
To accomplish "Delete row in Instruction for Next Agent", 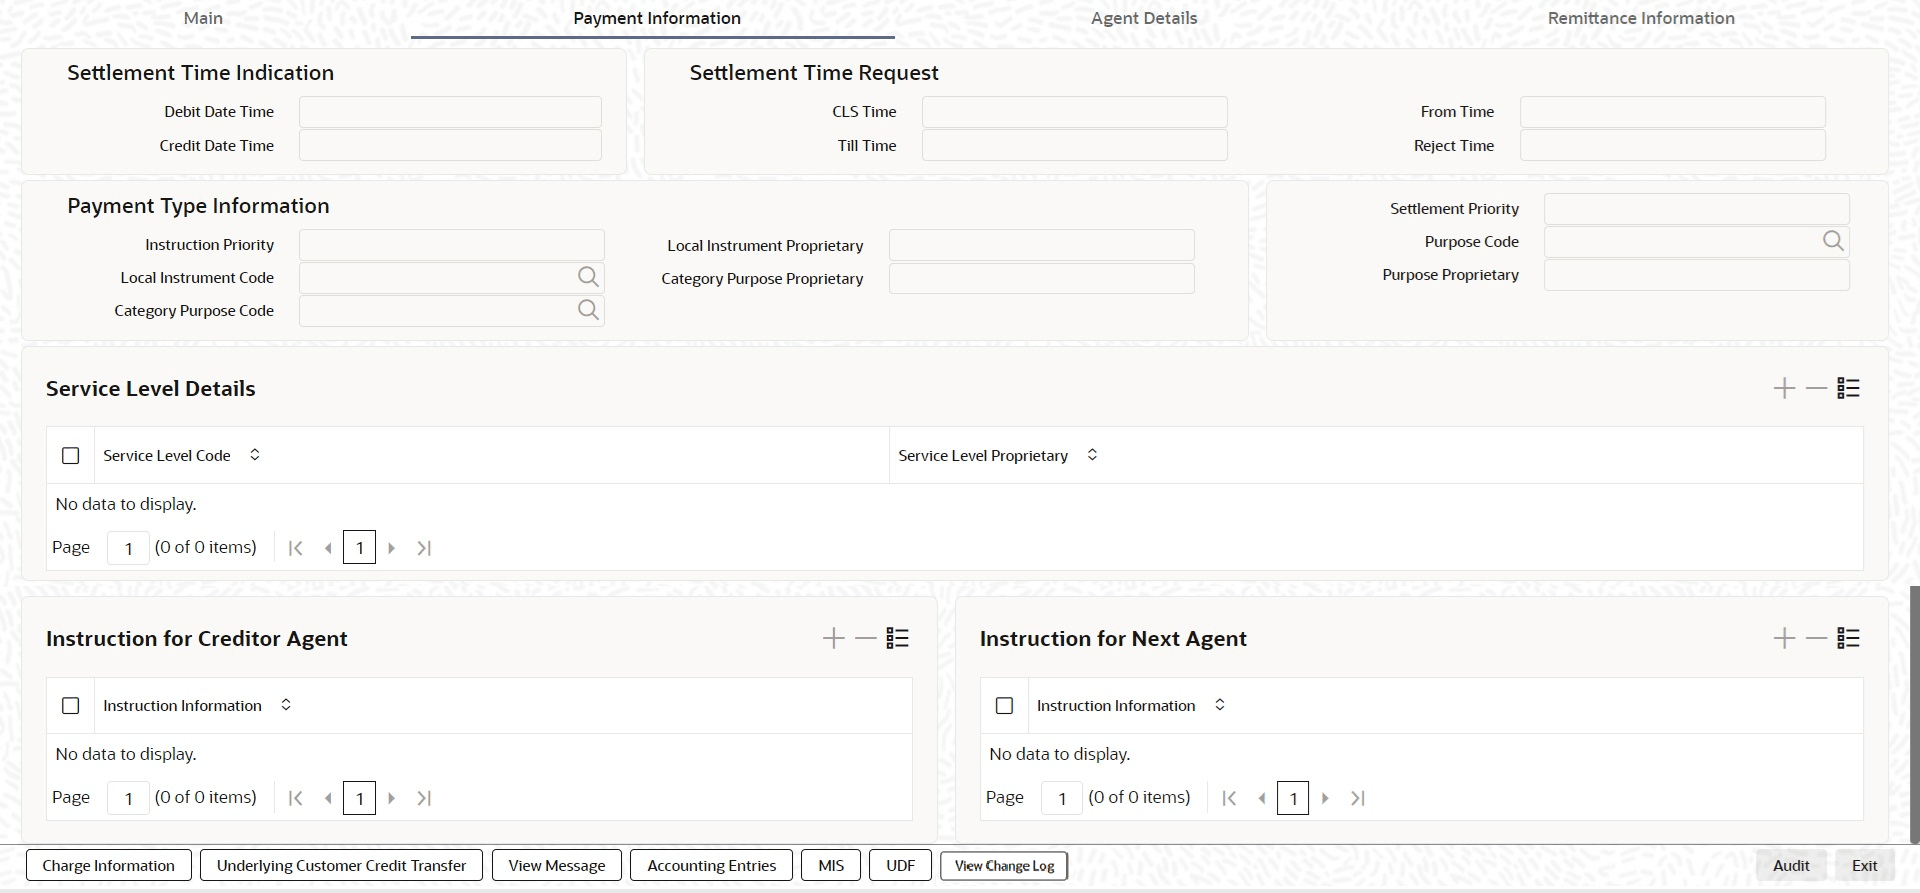I will pyautogui.click(x=1816, y=638).
